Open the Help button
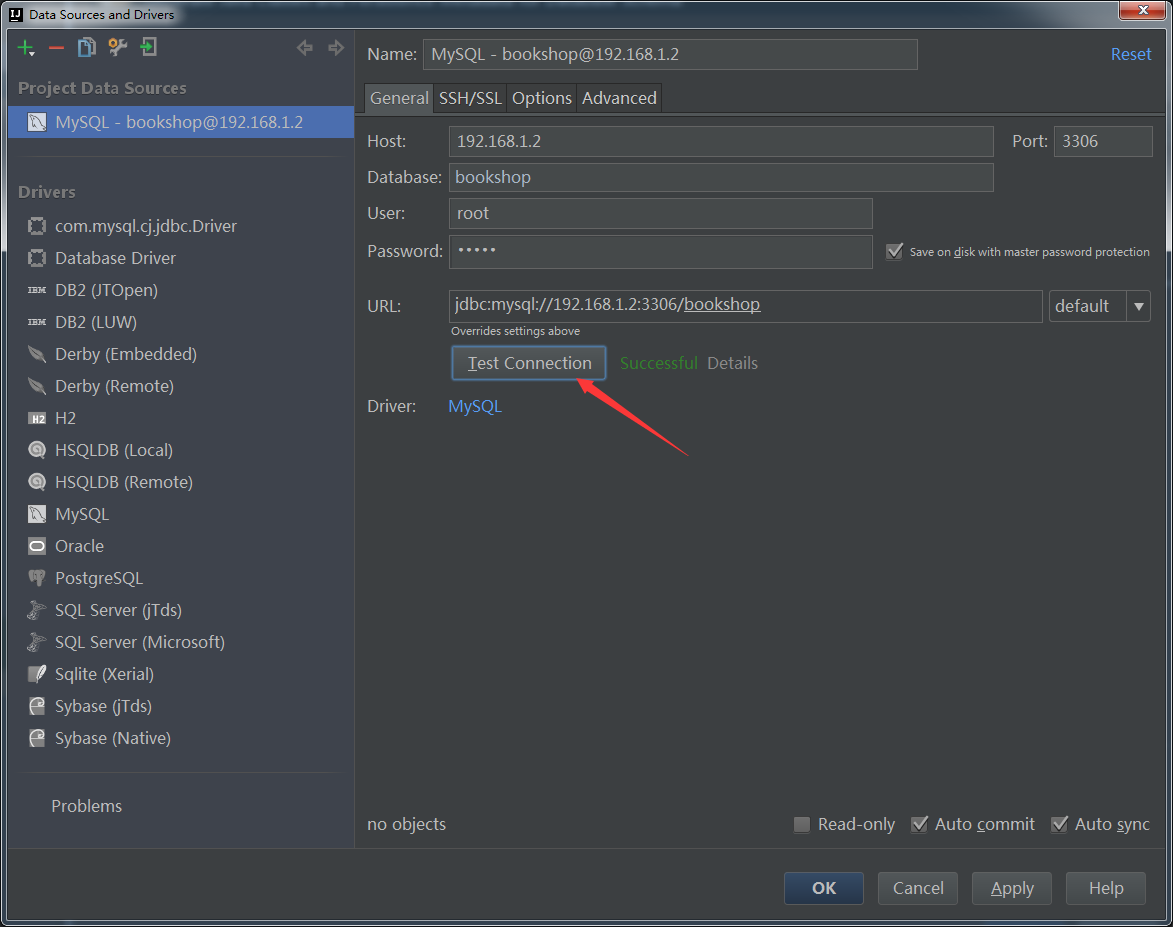The width and height of the screenshot is (1173, 927). pos(1106,888)
